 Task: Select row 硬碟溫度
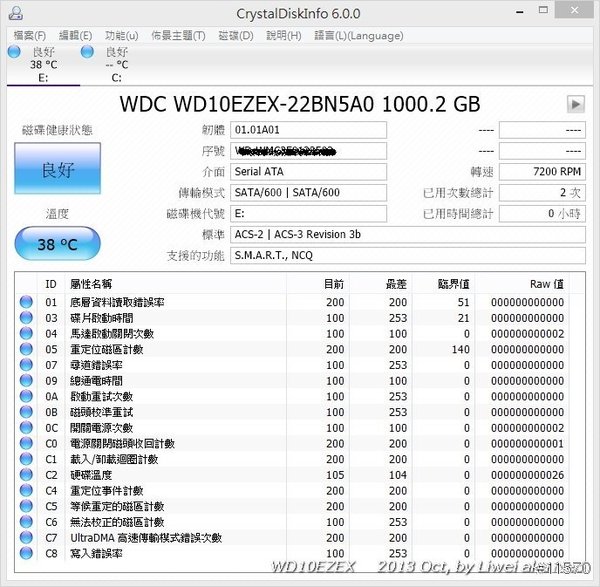pyautogui.click(x=293, y=475)
